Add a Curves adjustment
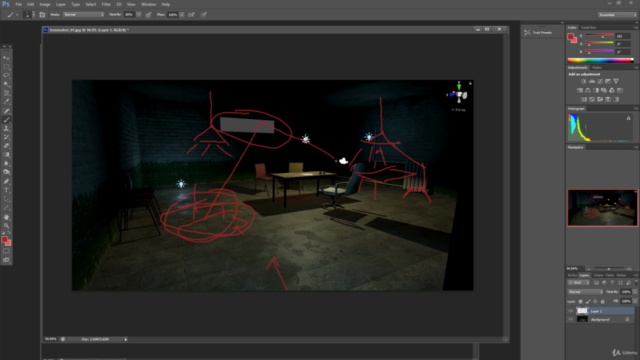This screenshot has height=360, width=640. (x=600, y=81)
